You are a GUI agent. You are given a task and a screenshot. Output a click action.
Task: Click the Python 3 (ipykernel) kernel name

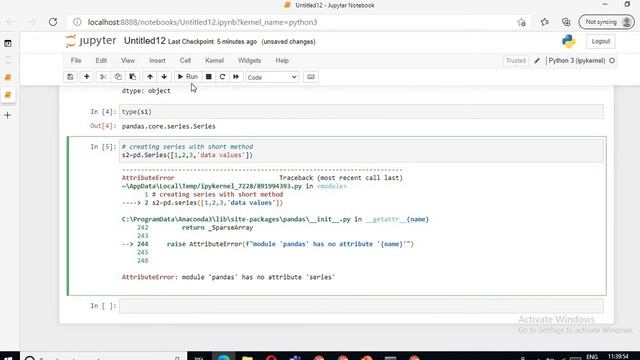coord(576,60)
